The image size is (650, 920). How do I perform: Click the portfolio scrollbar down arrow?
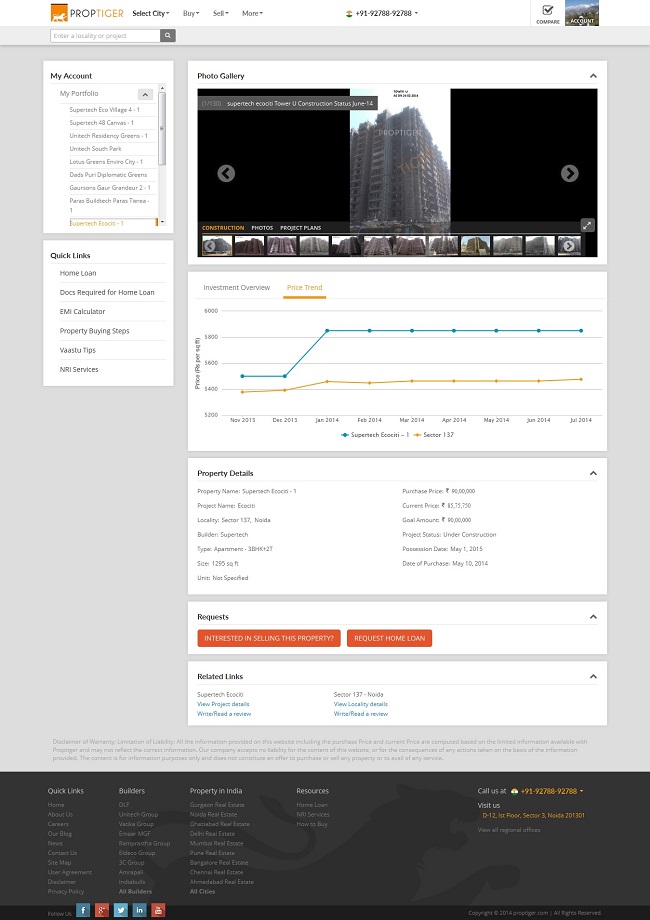click(162, 222)
